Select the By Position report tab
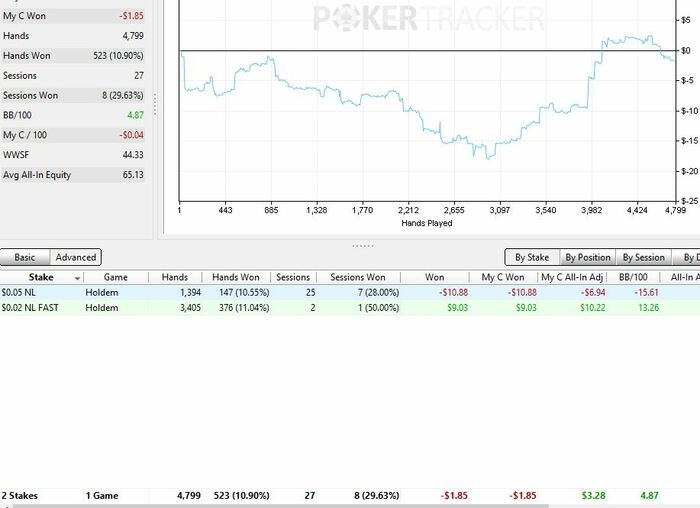 (x=588, y=258)
